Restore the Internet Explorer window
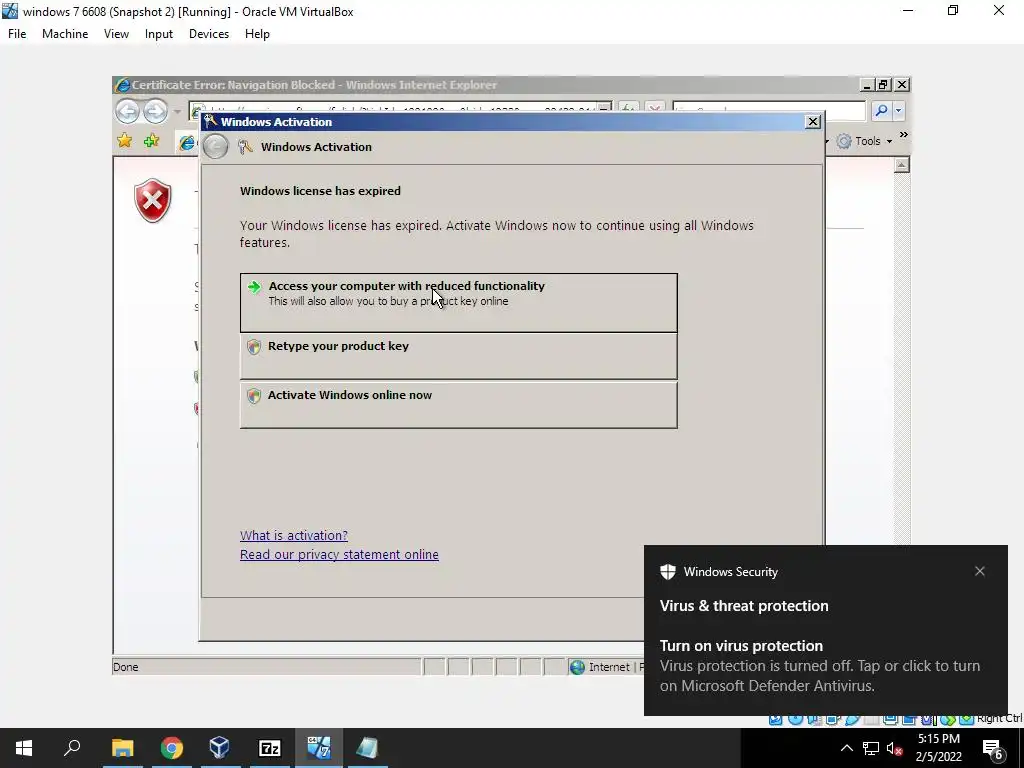Screen dimensions: 1024x768 click(884, 84)
